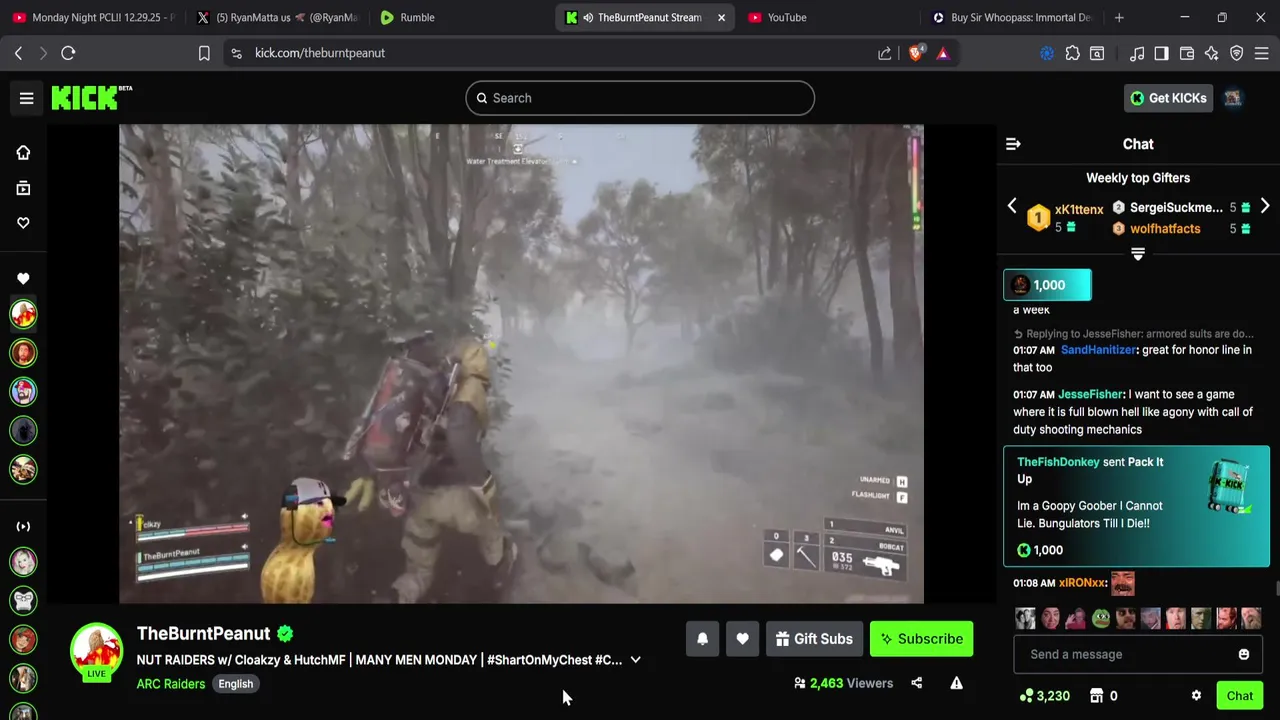Open the Kick hamburger menu

(x=27, y=98)
